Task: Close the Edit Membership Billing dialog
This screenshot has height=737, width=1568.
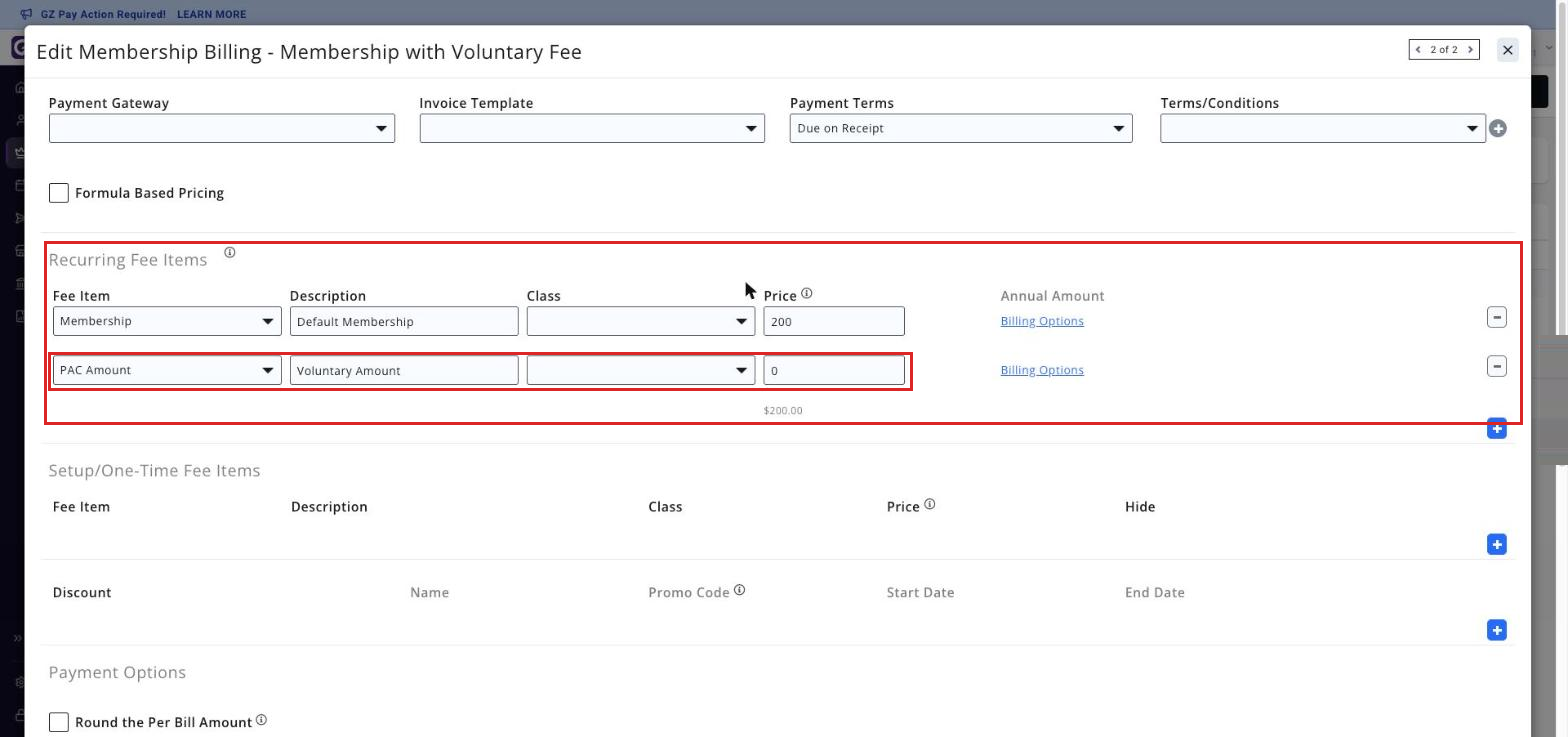Action: [1508, 50]
